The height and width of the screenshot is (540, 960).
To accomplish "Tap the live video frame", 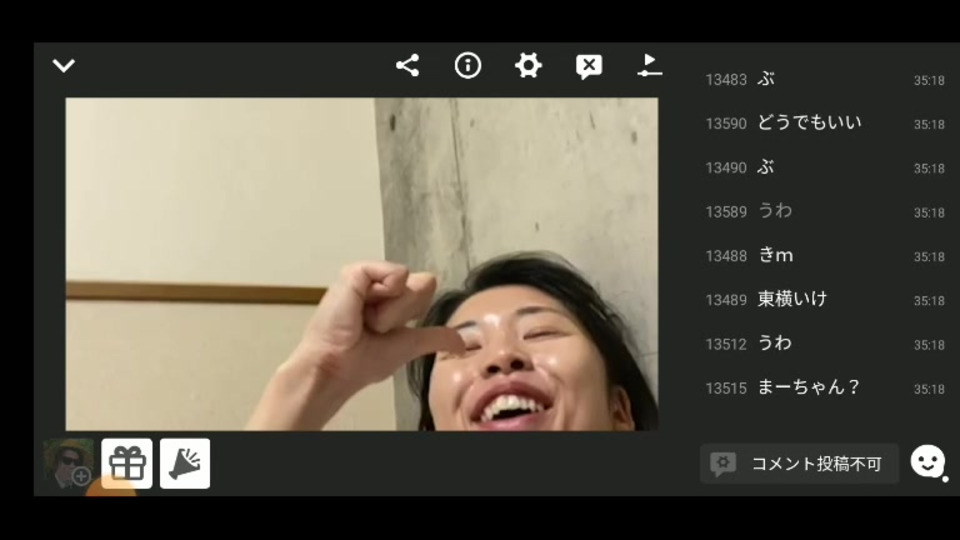I will pos(362,264).
